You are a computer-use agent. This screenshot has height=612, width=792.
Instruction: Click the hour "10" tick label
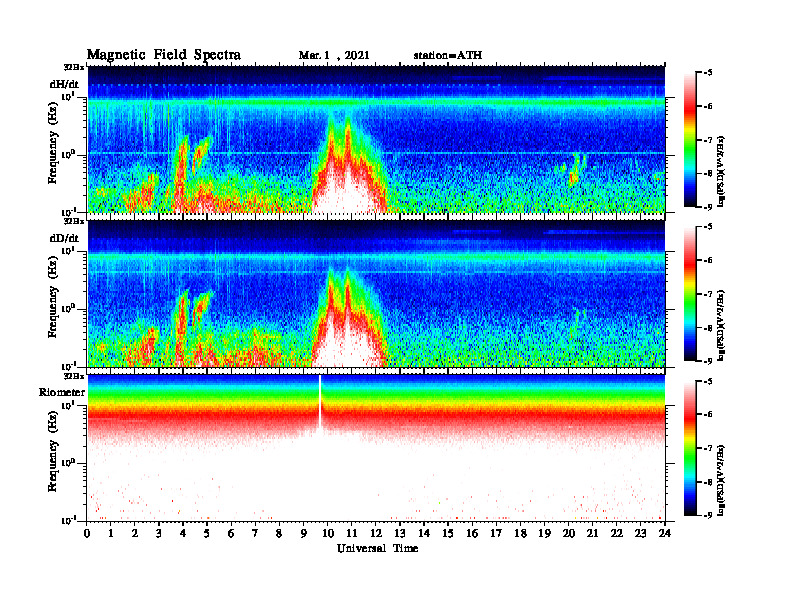pyautogui.click(x=328, y=534)
